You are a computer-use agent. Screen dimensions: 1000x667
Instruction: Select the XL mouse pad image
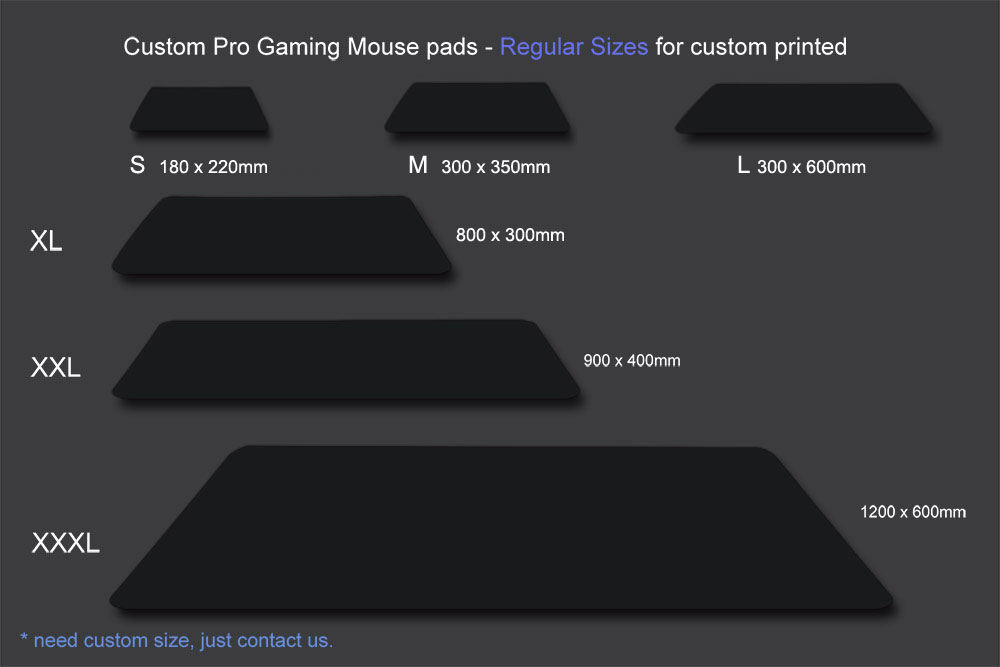point(282,236)
